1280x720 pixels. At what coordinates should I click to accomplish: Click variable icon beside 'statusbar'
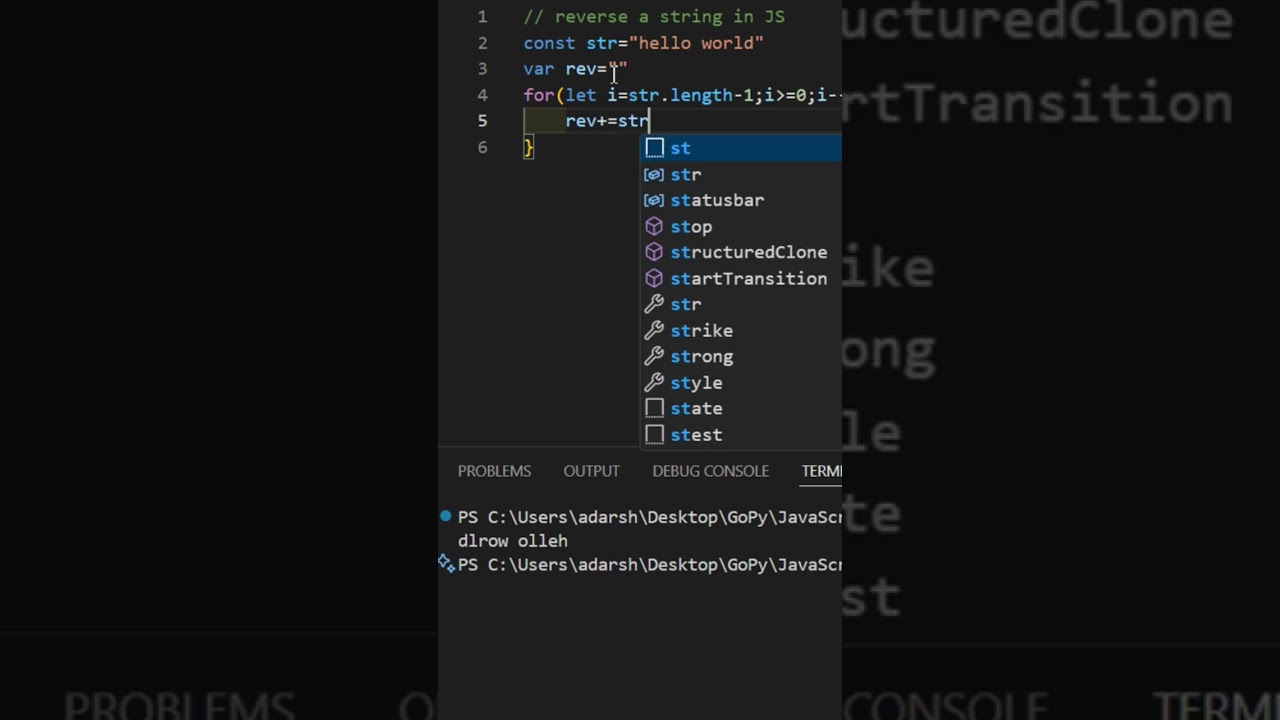(654, 200)
